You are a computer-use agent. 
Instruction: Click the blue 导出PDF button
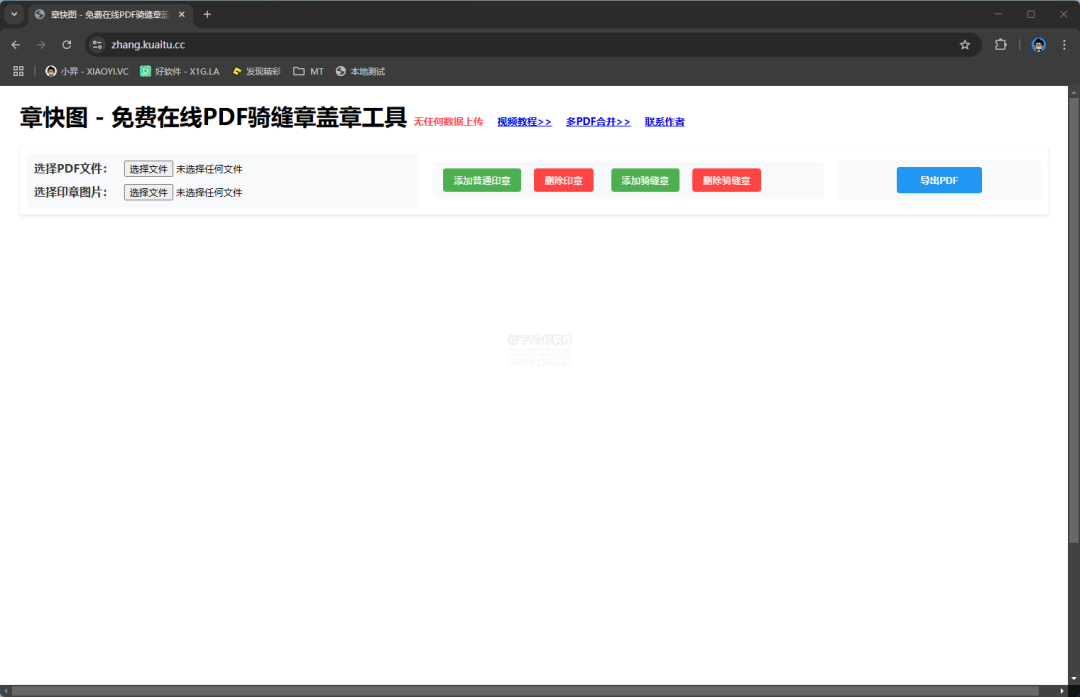[x=939, y=180]
